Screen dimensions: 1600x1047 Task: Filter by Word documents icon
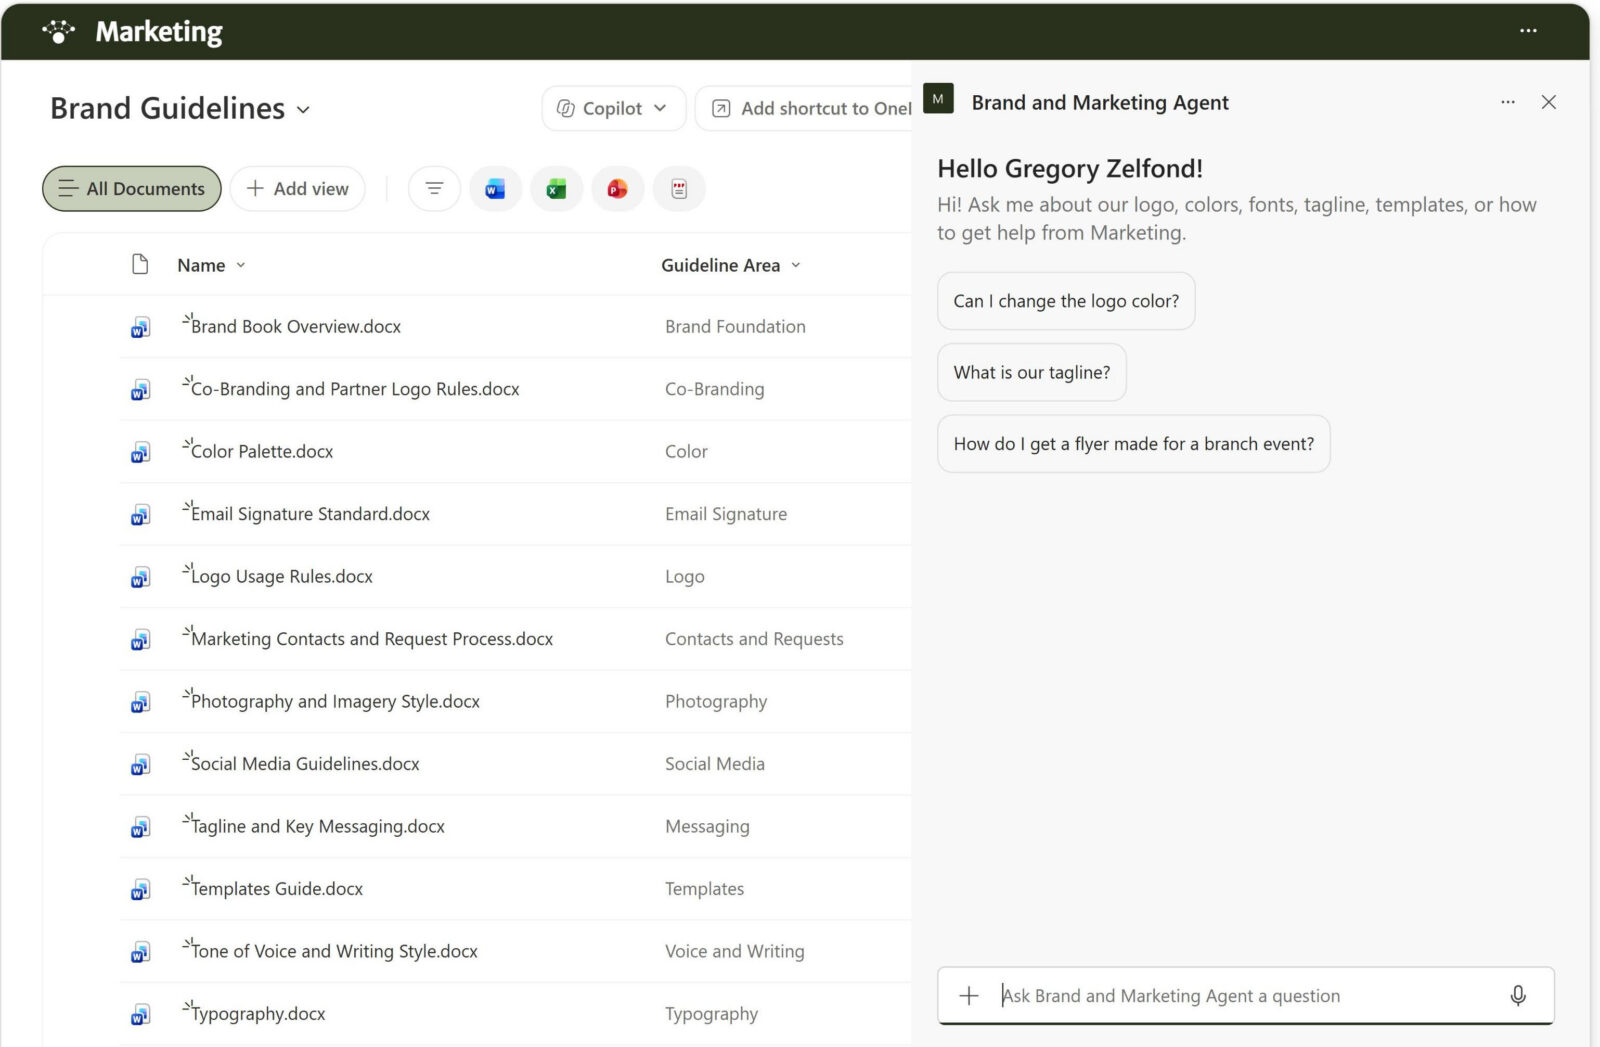tap(495, 189)
